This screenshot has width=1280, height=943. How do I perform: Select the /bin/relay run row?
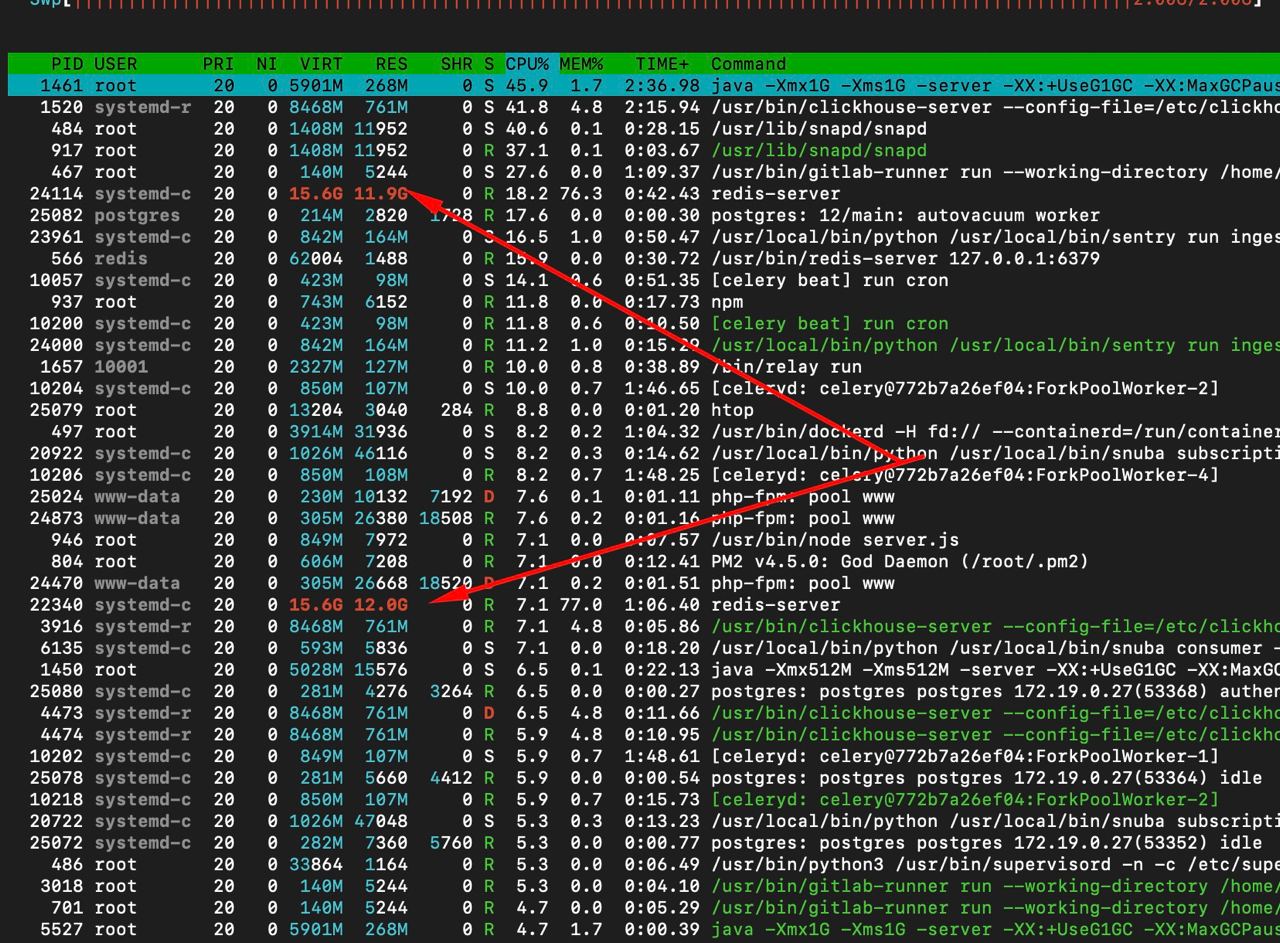[x=644, y=367]
